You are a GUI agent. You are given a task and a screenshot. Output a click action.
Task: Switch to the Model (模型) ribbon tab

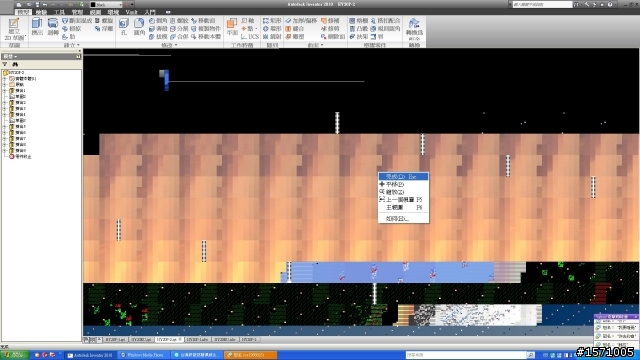(x=23, y=12)
